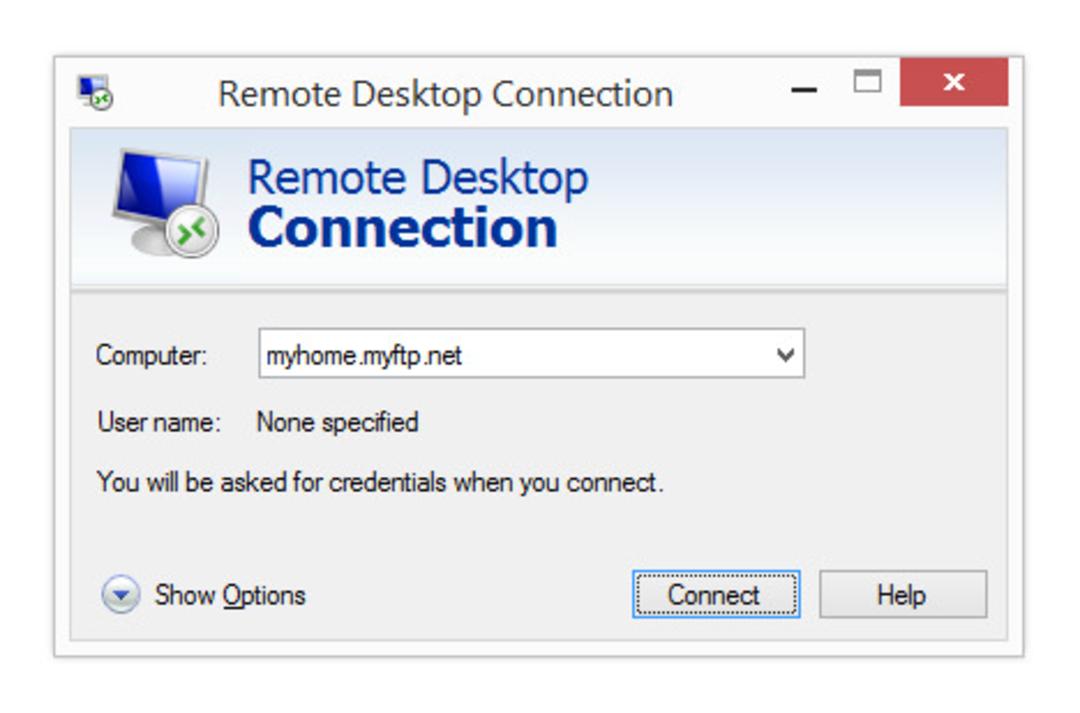Maximize the Remote Desktop Connection window
Image resolution: width=1080 pixels, height=713 pixels.
tap(867, 81)
